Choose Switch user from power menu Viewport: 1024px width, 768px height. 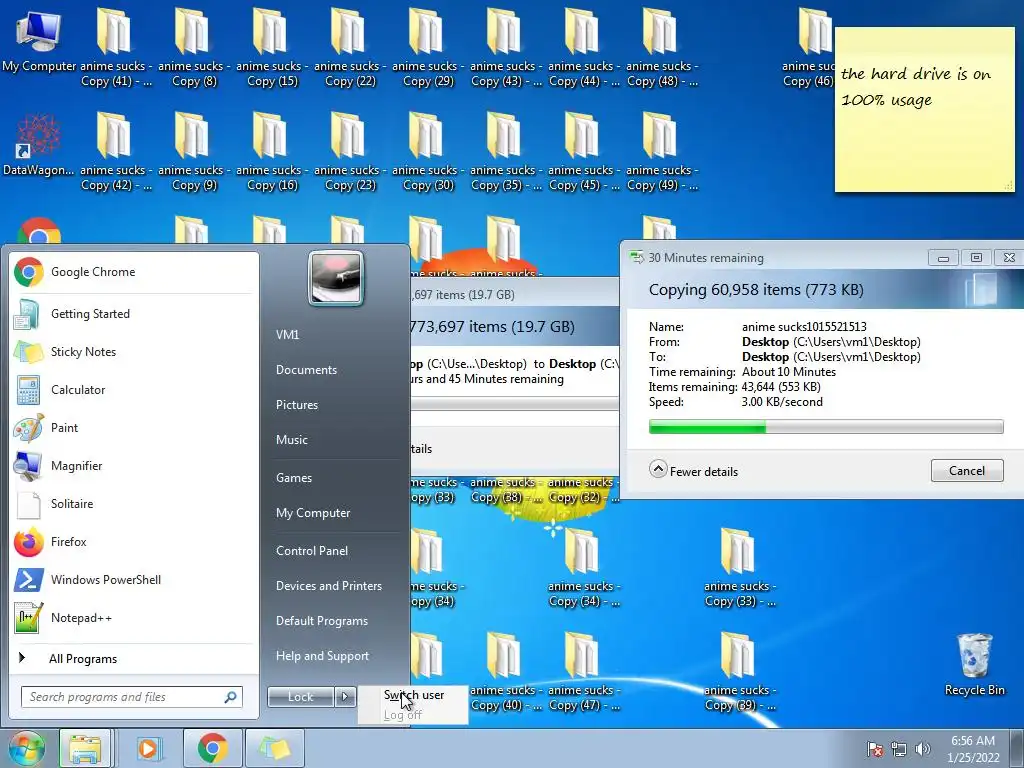coord(413,695)
